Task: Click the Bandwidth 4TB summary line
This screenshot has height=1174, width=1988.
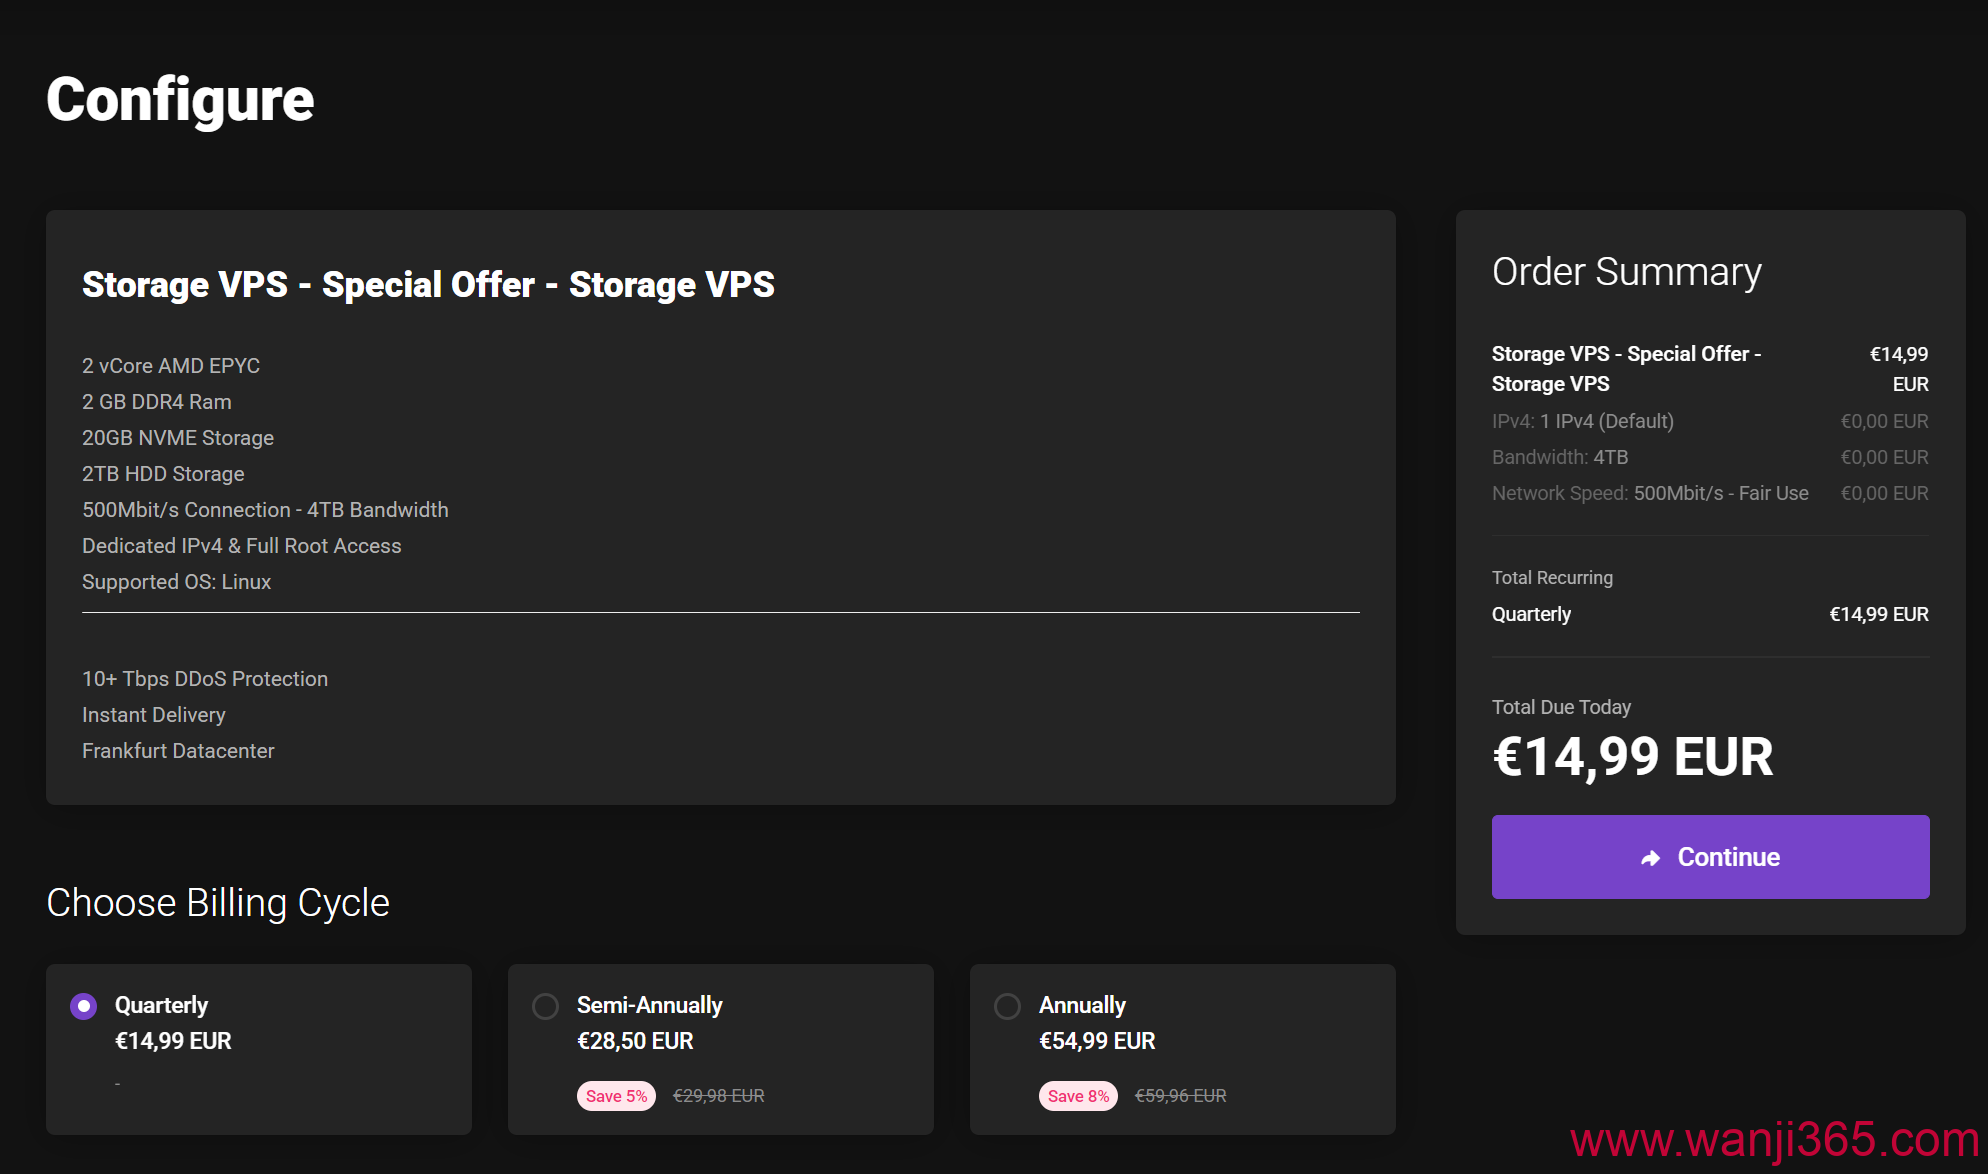Action: [x=1560, y=457]
